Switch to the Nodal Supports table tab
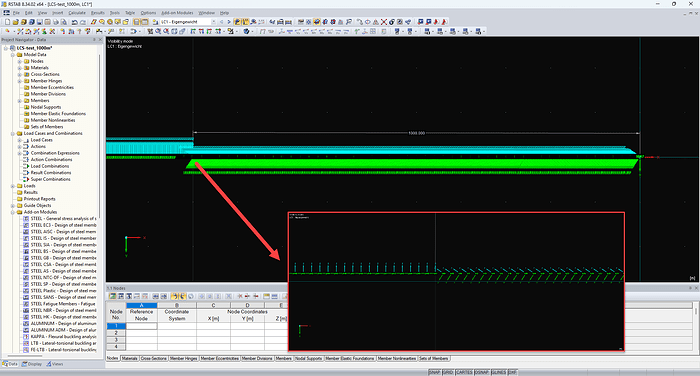 308,359
